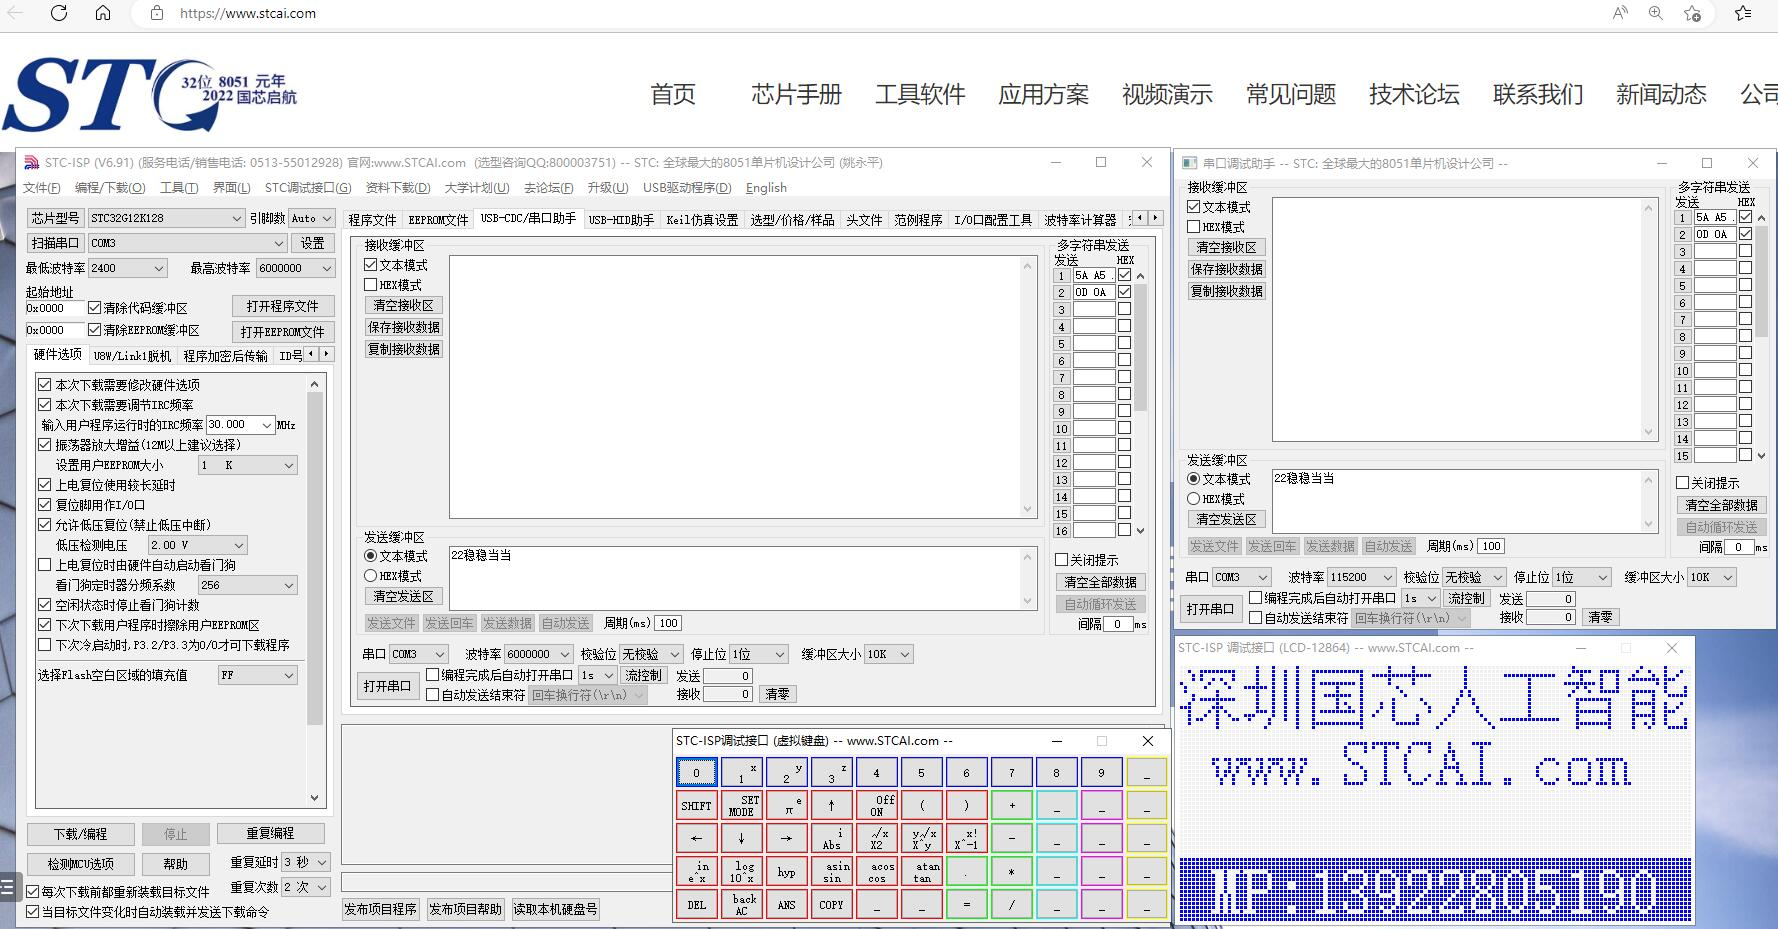The height and width of the screenshot is (929, 1778).
Task: Switch to the U8W/Link1脱机 tab
Action: click(132, 356)
